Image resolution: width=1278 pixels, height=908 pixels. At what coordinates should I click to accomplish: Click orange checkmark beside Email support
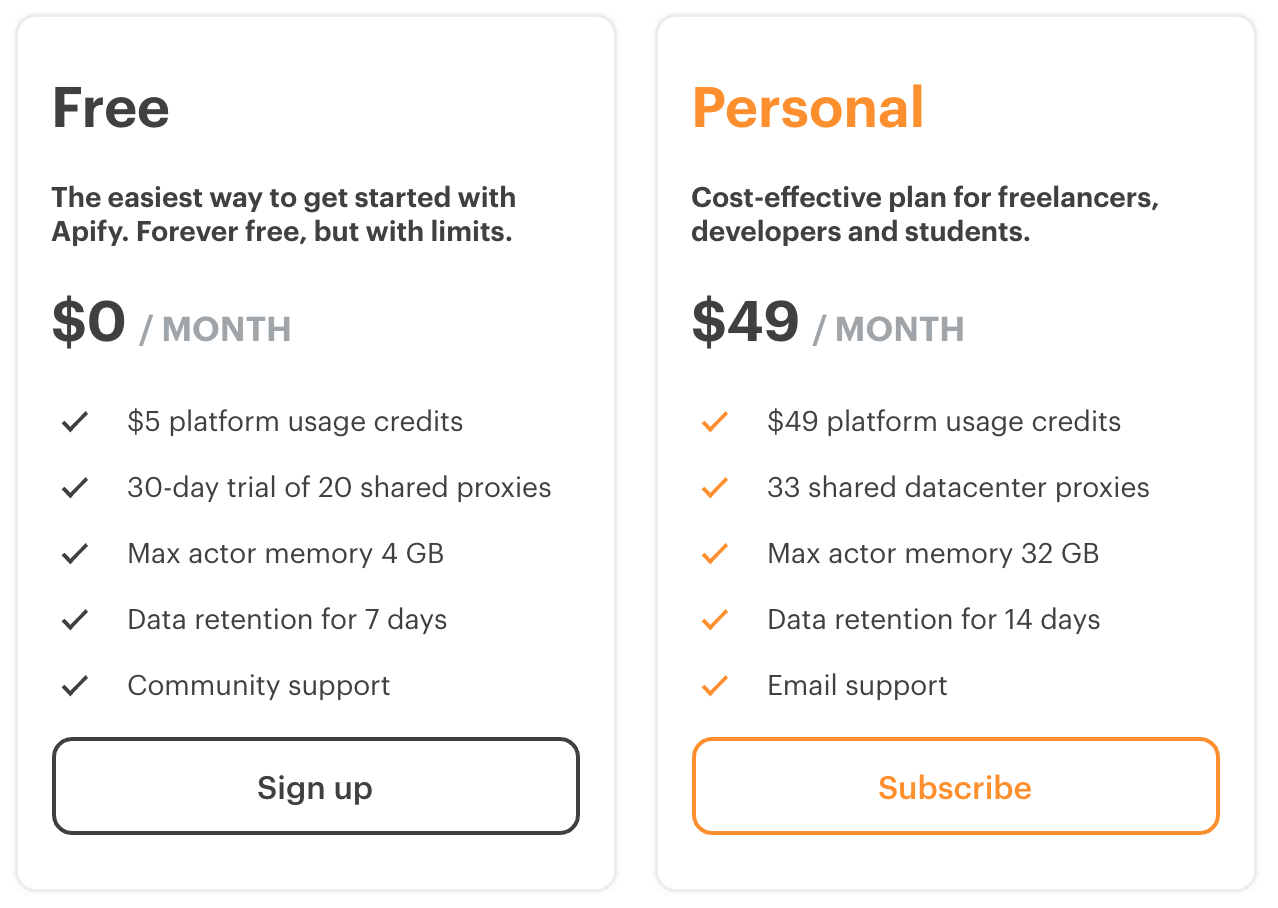click(715, 686)
